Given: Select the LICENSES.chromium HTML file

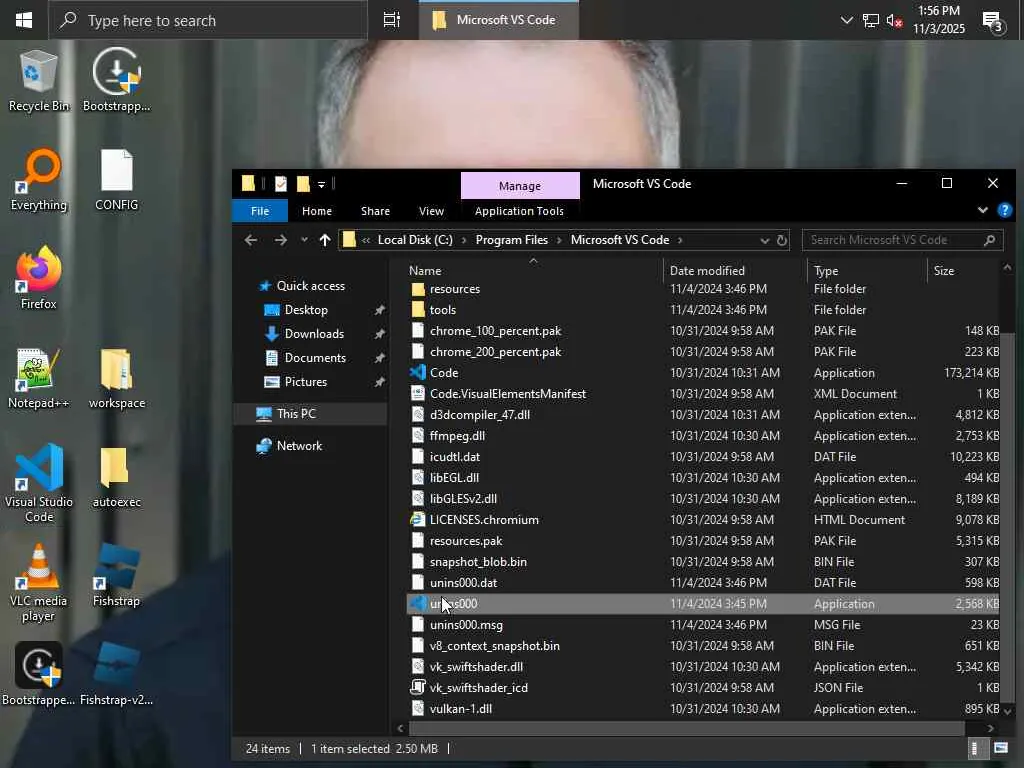Looking at the screenshot, I should pos(484,520).
